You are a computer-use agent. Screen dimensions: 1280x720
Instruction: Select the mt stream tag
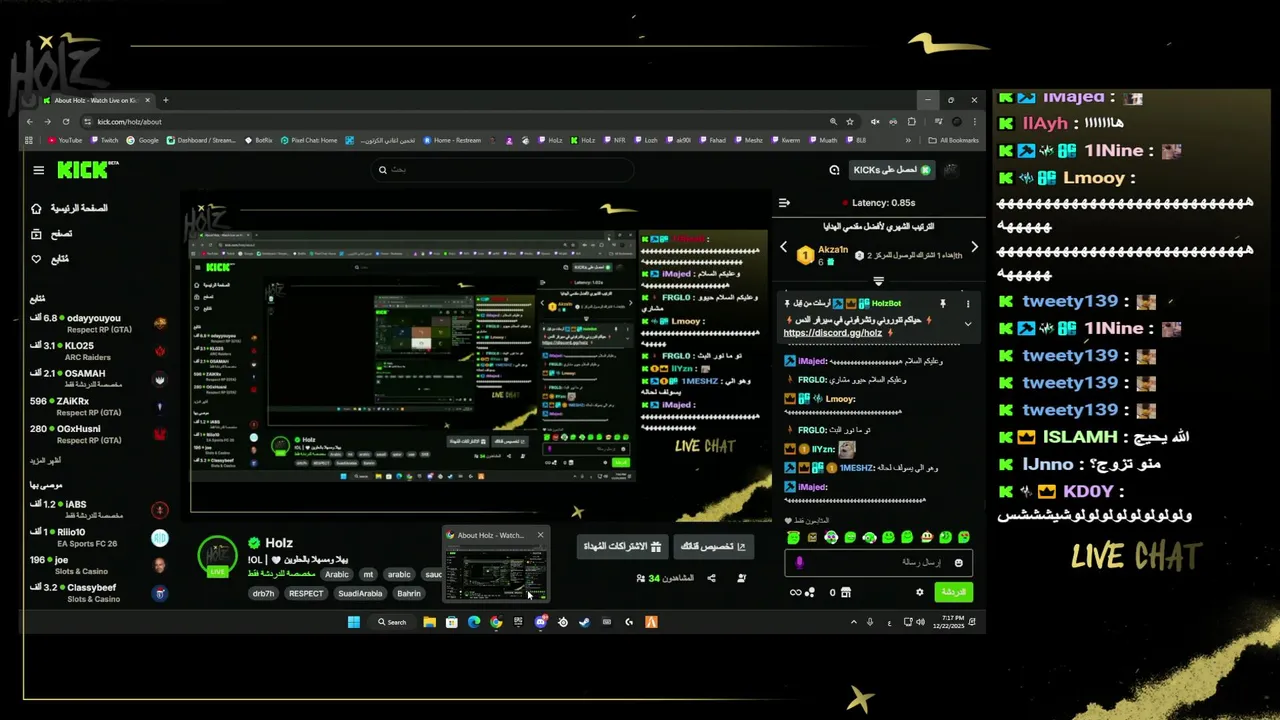coord(368,575)
